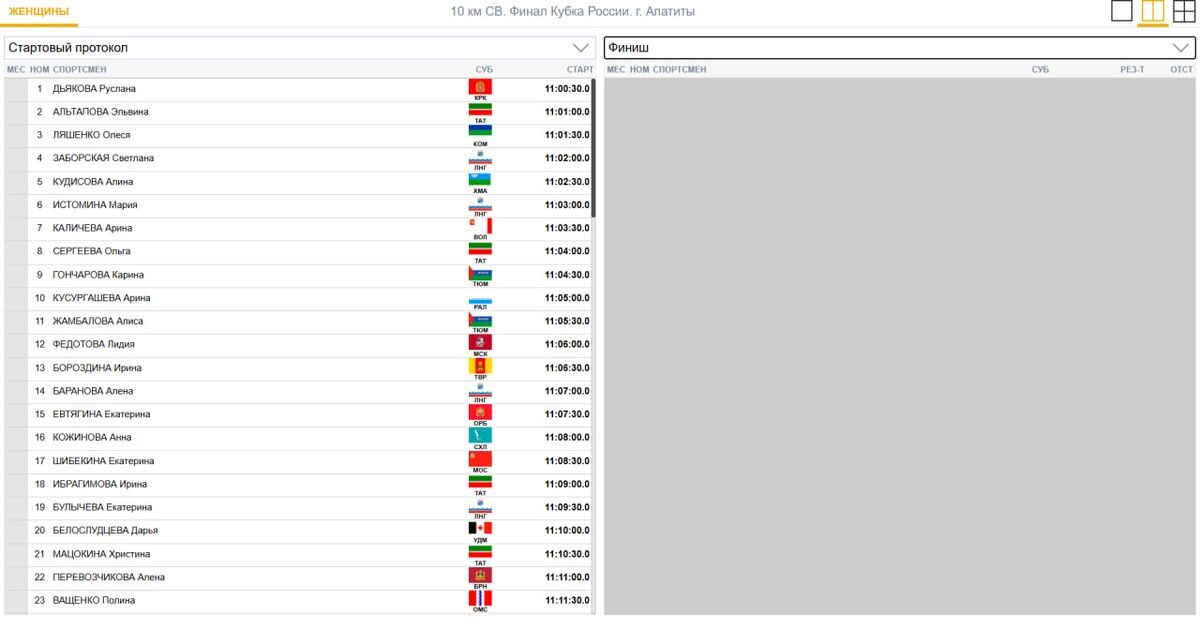Select athlete КОЖИНОВА Анна
The height and width of the screenshot is (631, 1200).
click(x=91, y=437)
